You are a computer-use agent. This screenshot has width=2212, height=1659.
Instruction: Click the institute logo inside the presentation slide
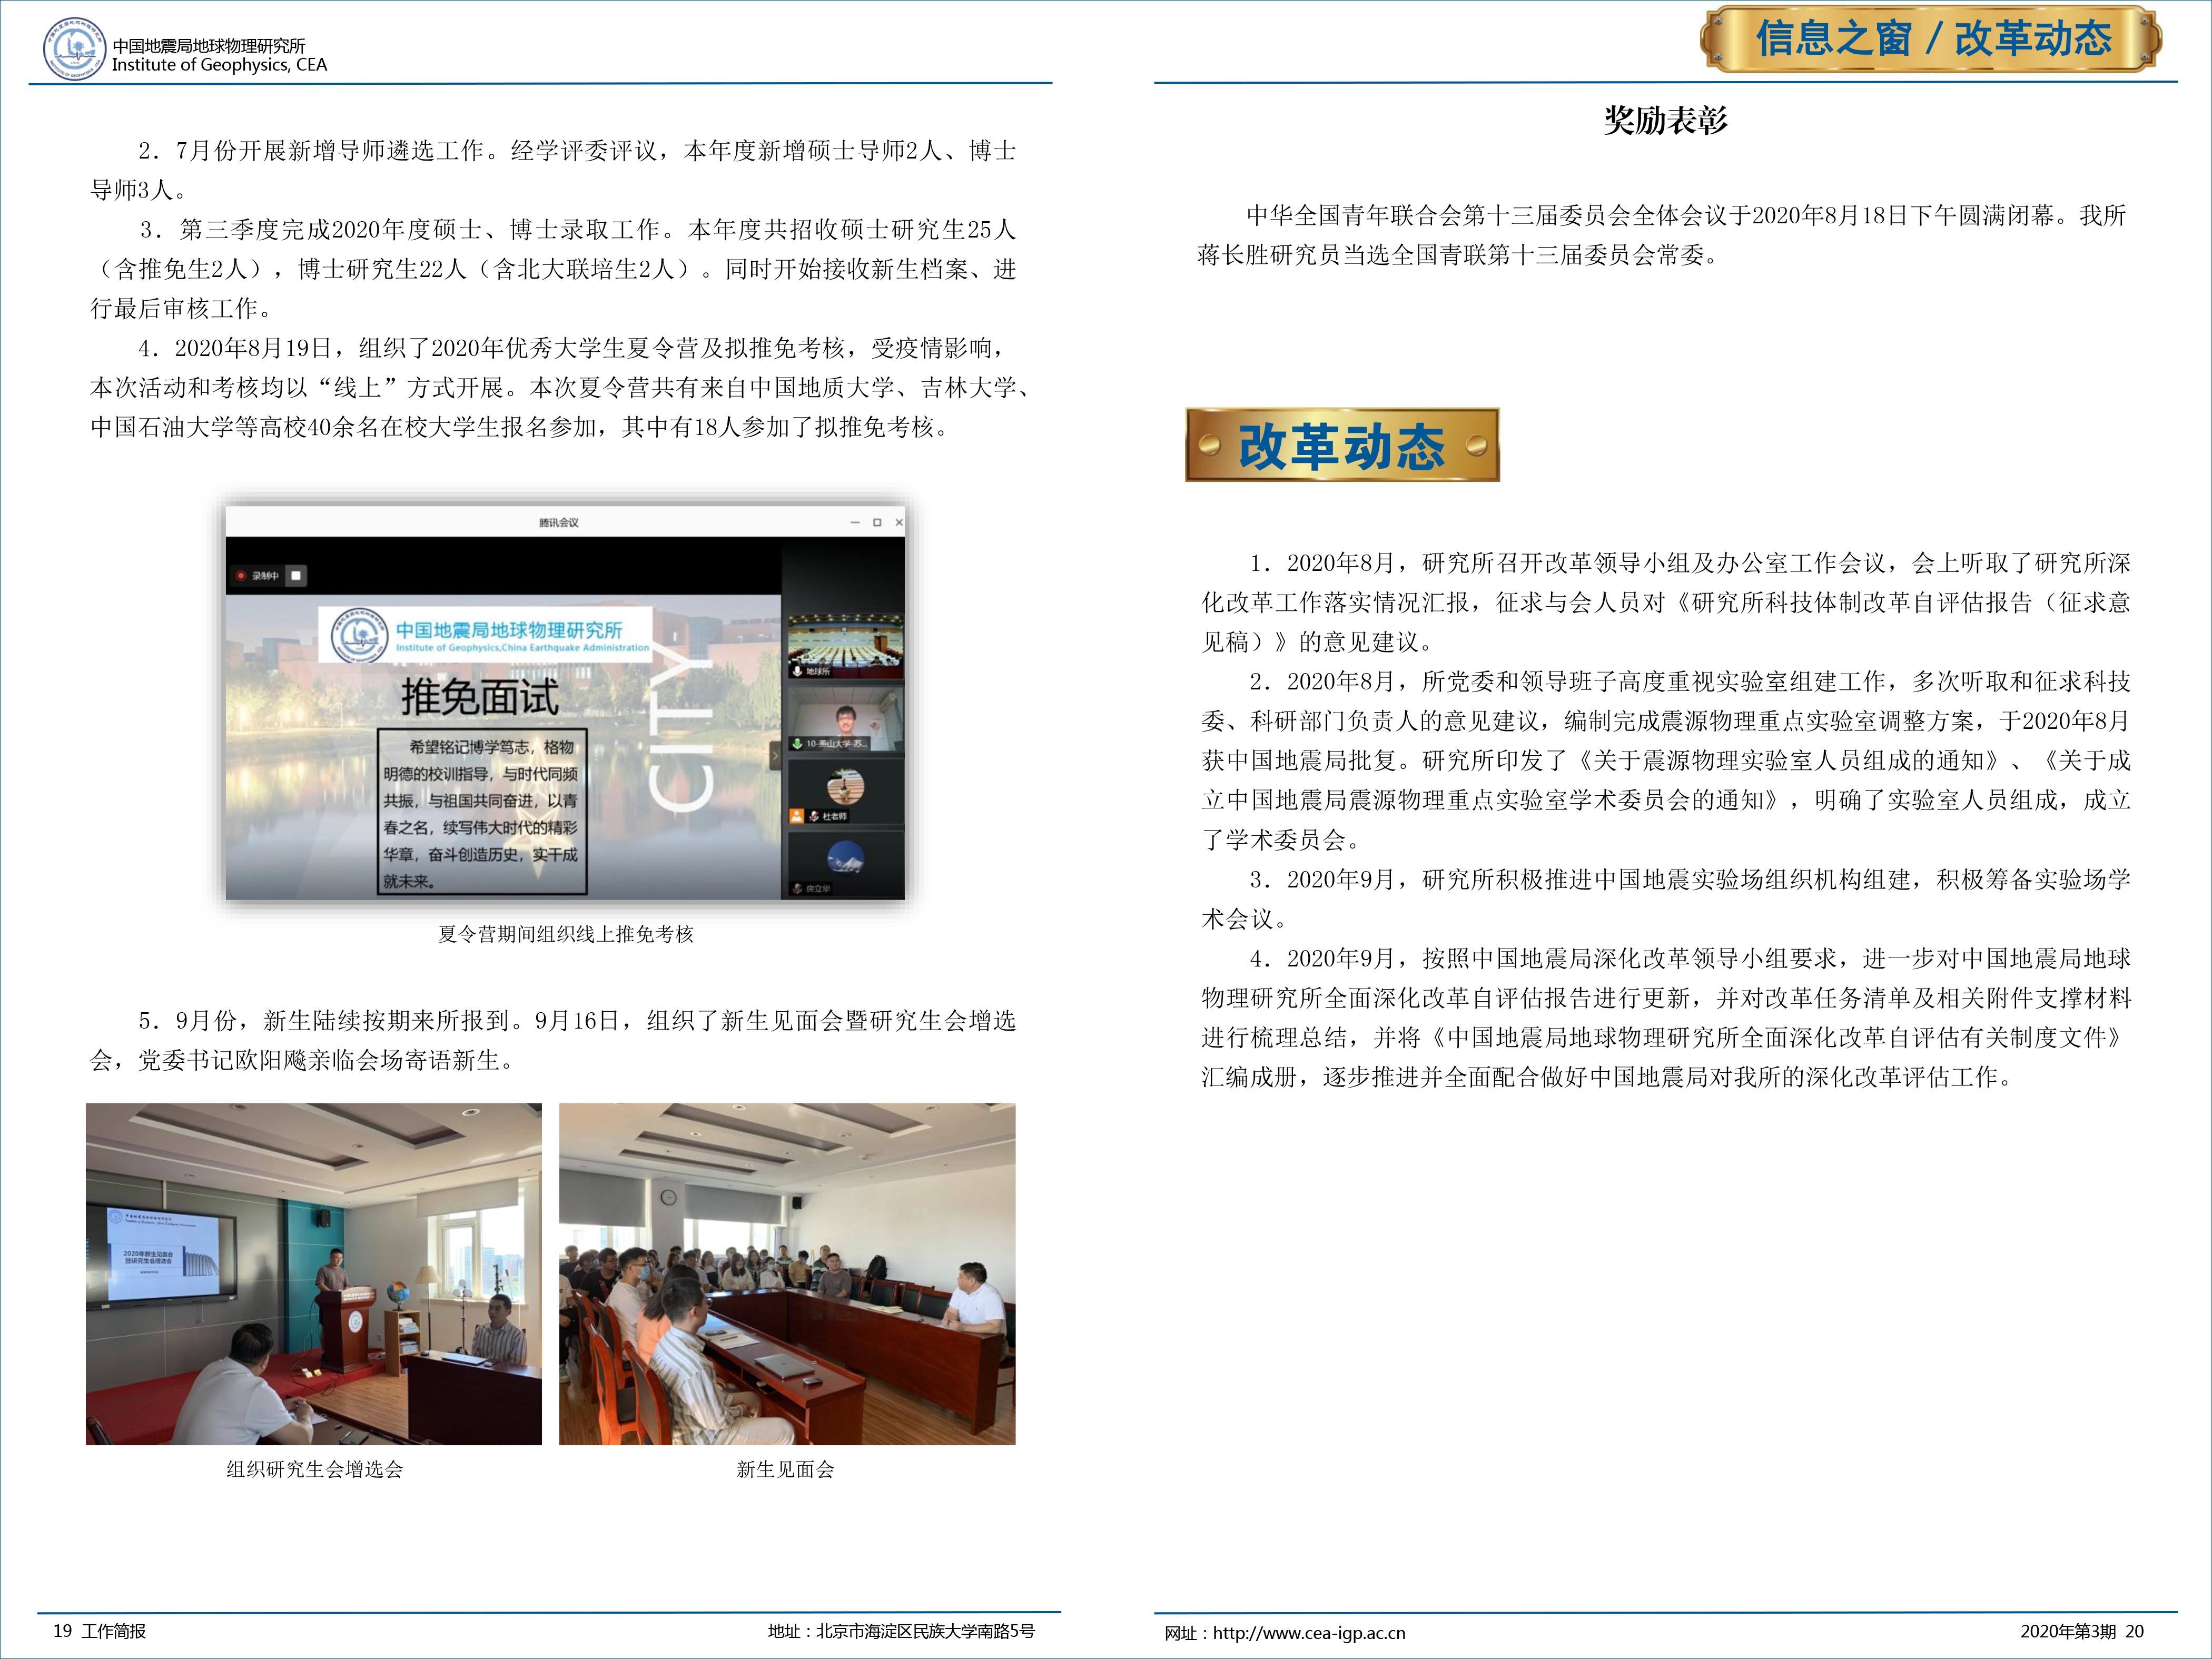[x=359, y=634]
